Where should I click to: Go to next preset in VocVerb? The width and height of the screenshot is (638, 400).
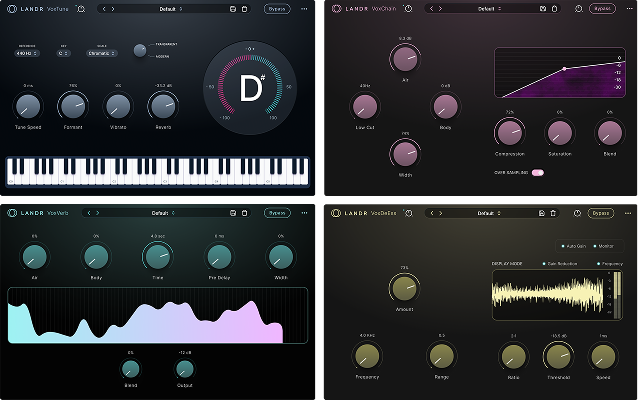click(x=98, y=213)
